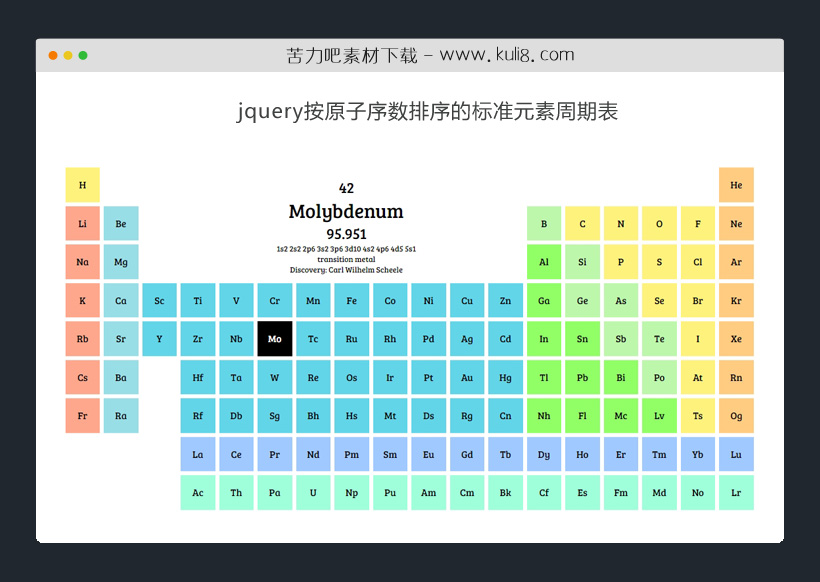Click the Francium (Fr) element tile
Viewport: 820px width, 582px height.
tap(82, 416)
